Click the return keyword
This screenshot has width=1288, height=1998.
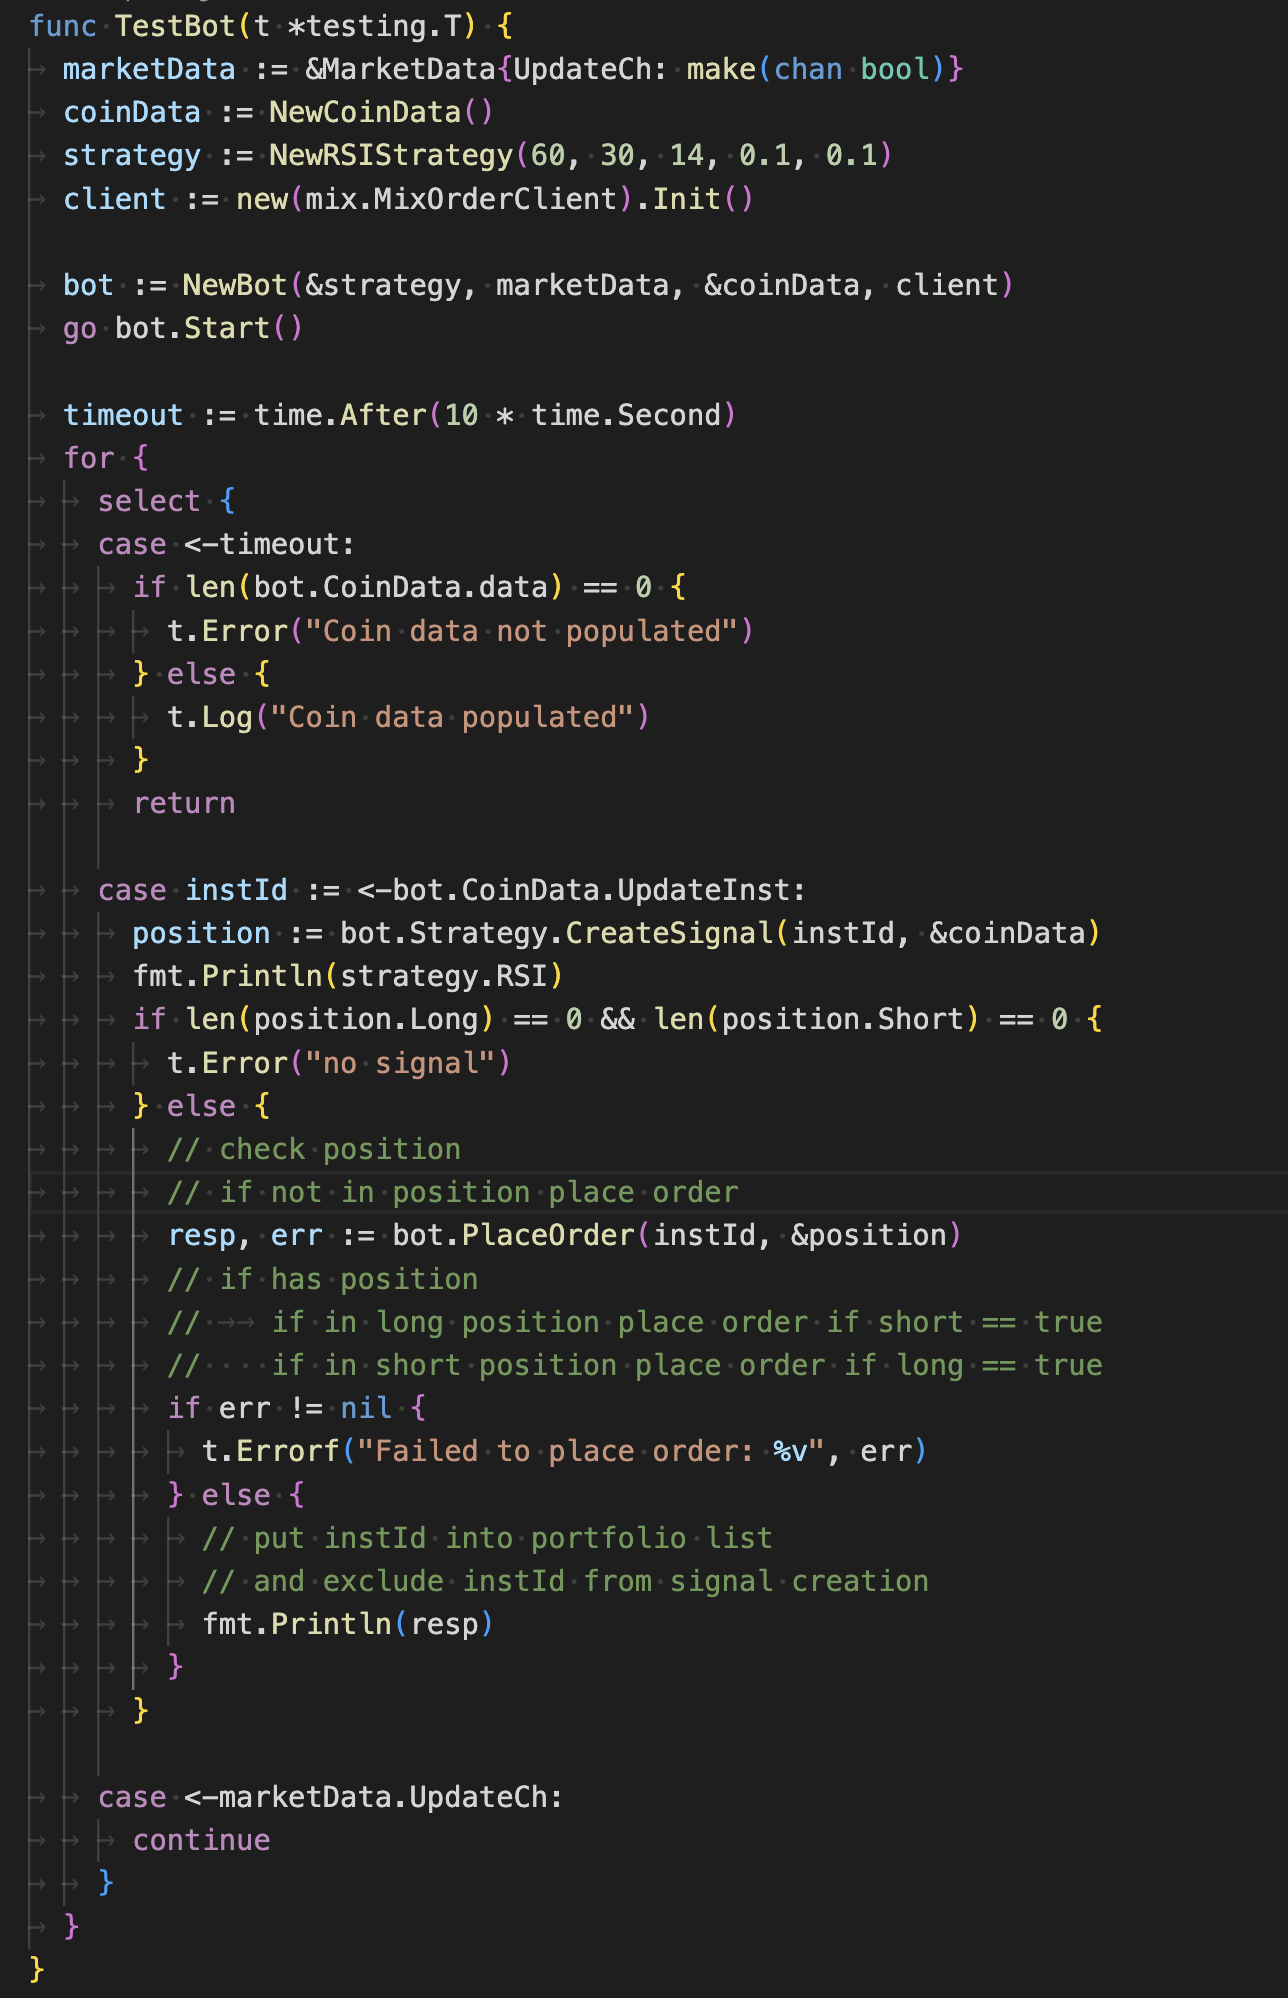pyautogui.click(x=184, y=803)
